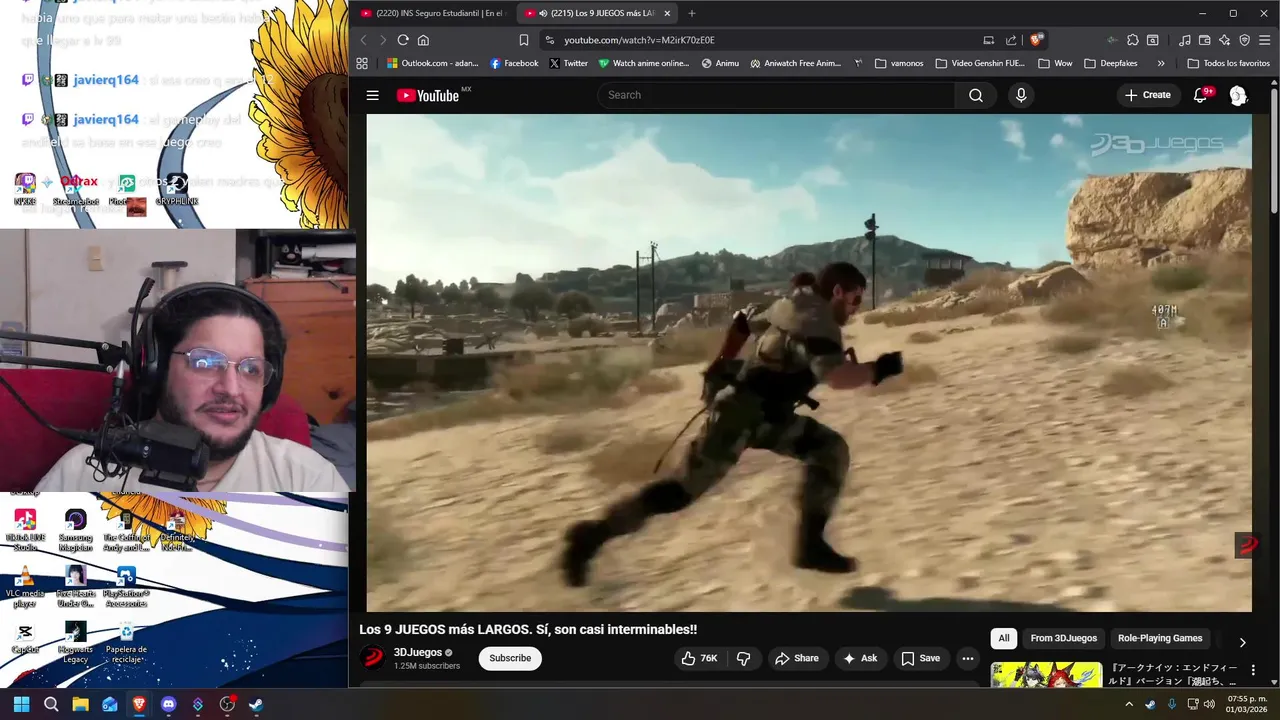Open the YouTube guide hamburger menu
The image size is (1280, 720).
click(x=372, y=95)
